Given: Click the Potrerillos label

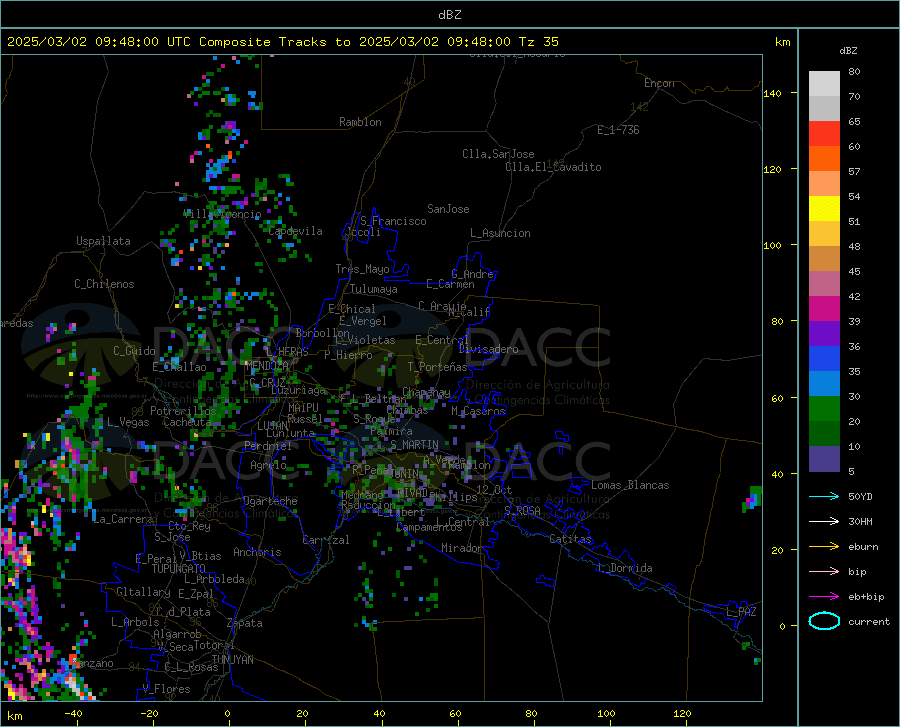Looking at the screenshot, I should [x=183, y=411].
